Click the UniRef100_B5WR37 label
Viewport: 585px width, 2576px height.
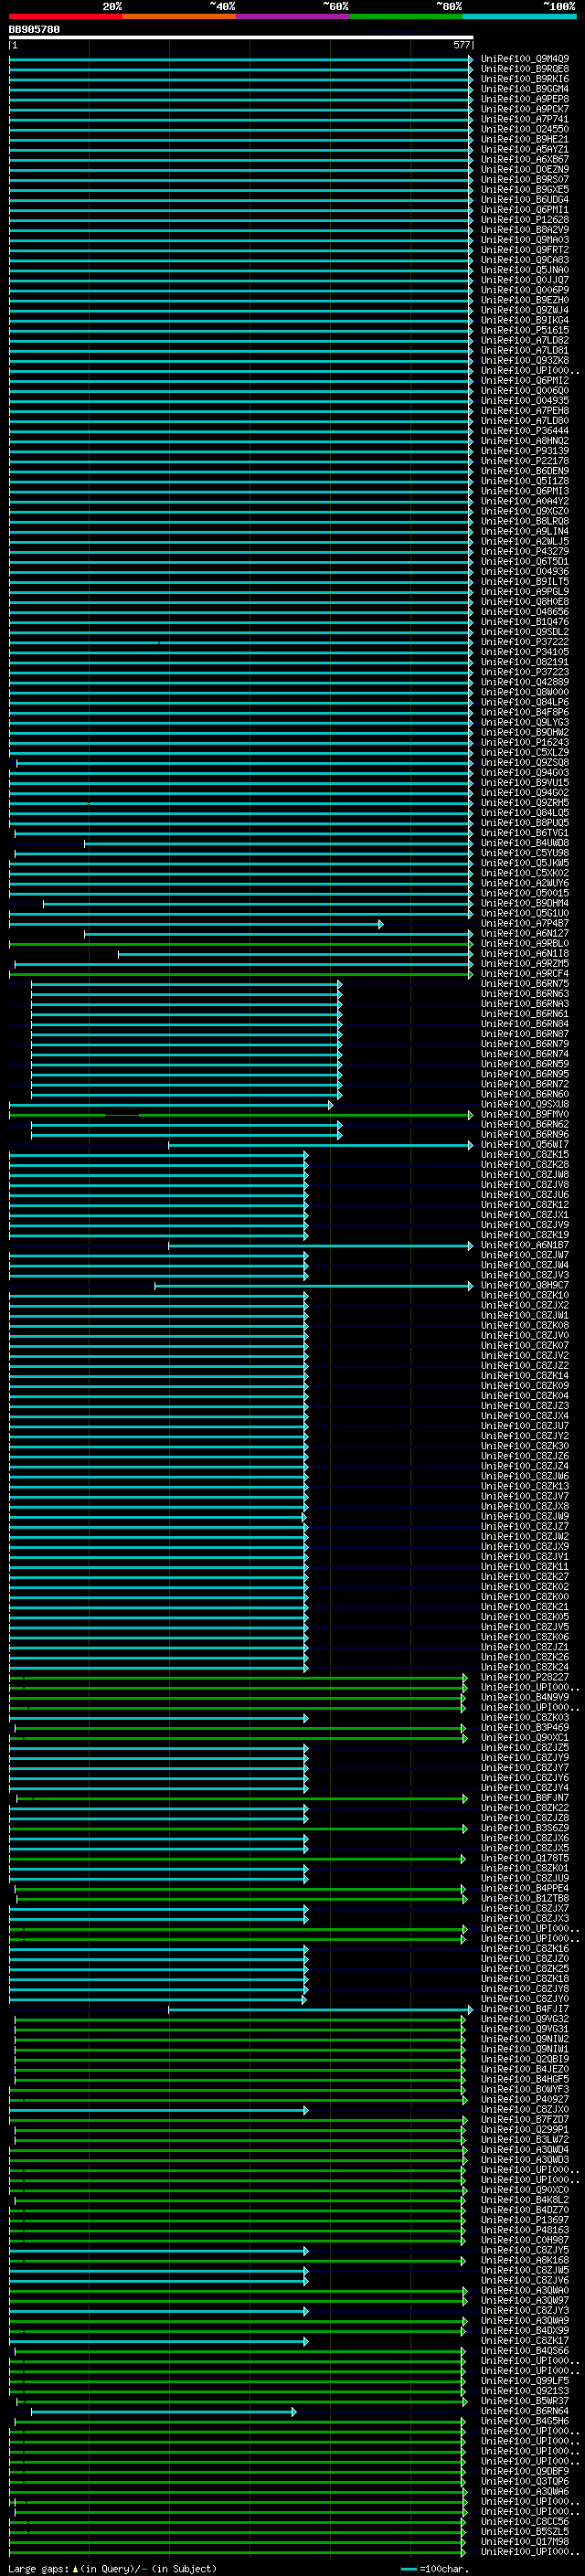click(525, 2401)
